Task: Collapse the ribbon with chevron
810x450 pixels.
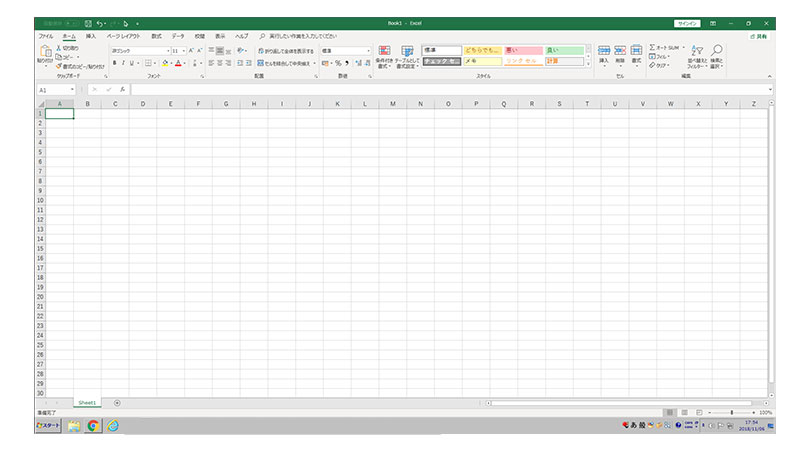Action: point(770,76)
